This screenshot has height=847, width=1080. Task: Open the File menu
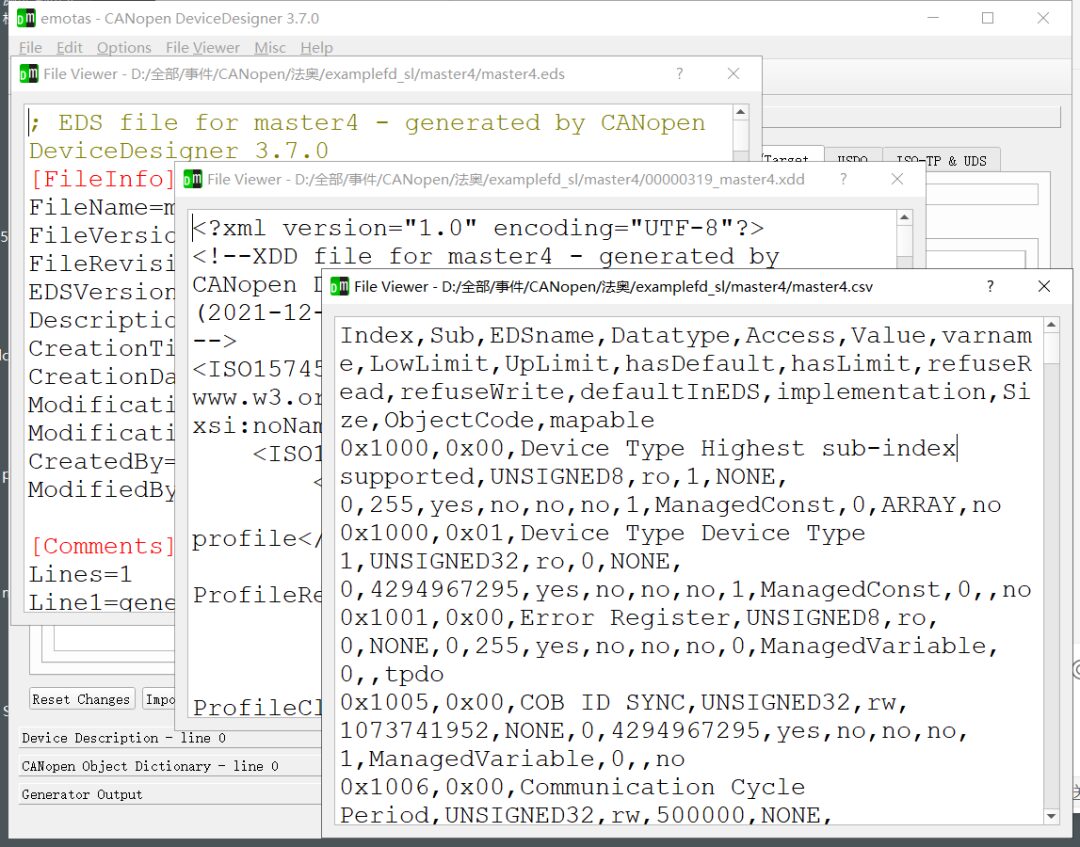tap(30, 48)
